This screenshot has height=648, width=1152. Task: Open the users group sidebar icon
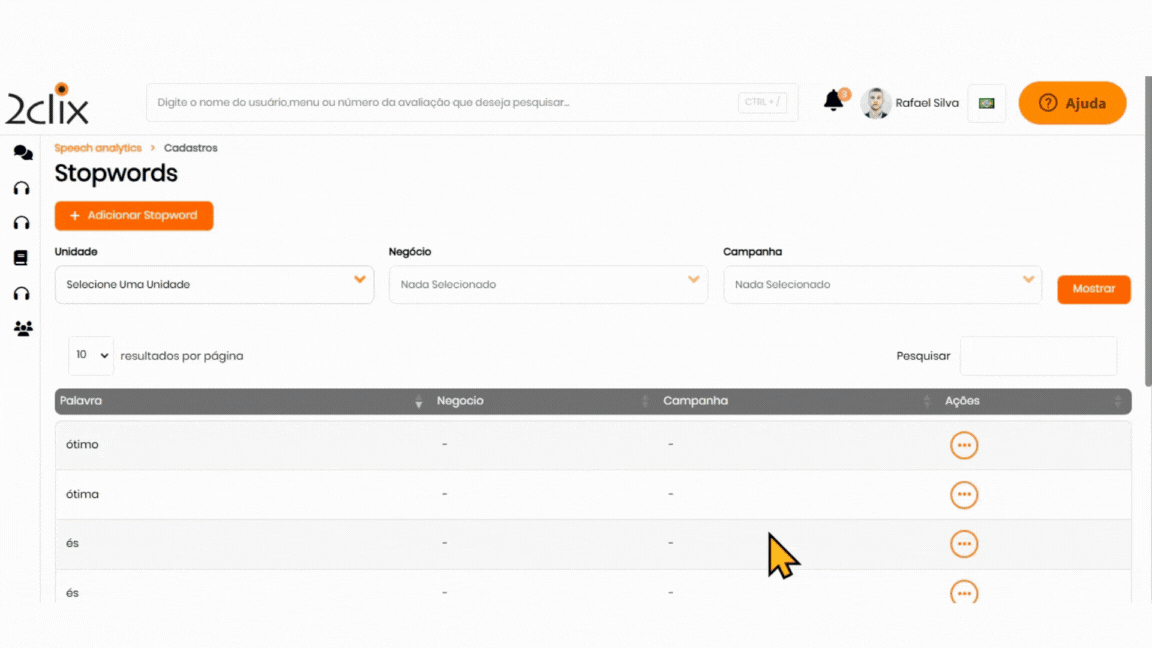(22, 328)
